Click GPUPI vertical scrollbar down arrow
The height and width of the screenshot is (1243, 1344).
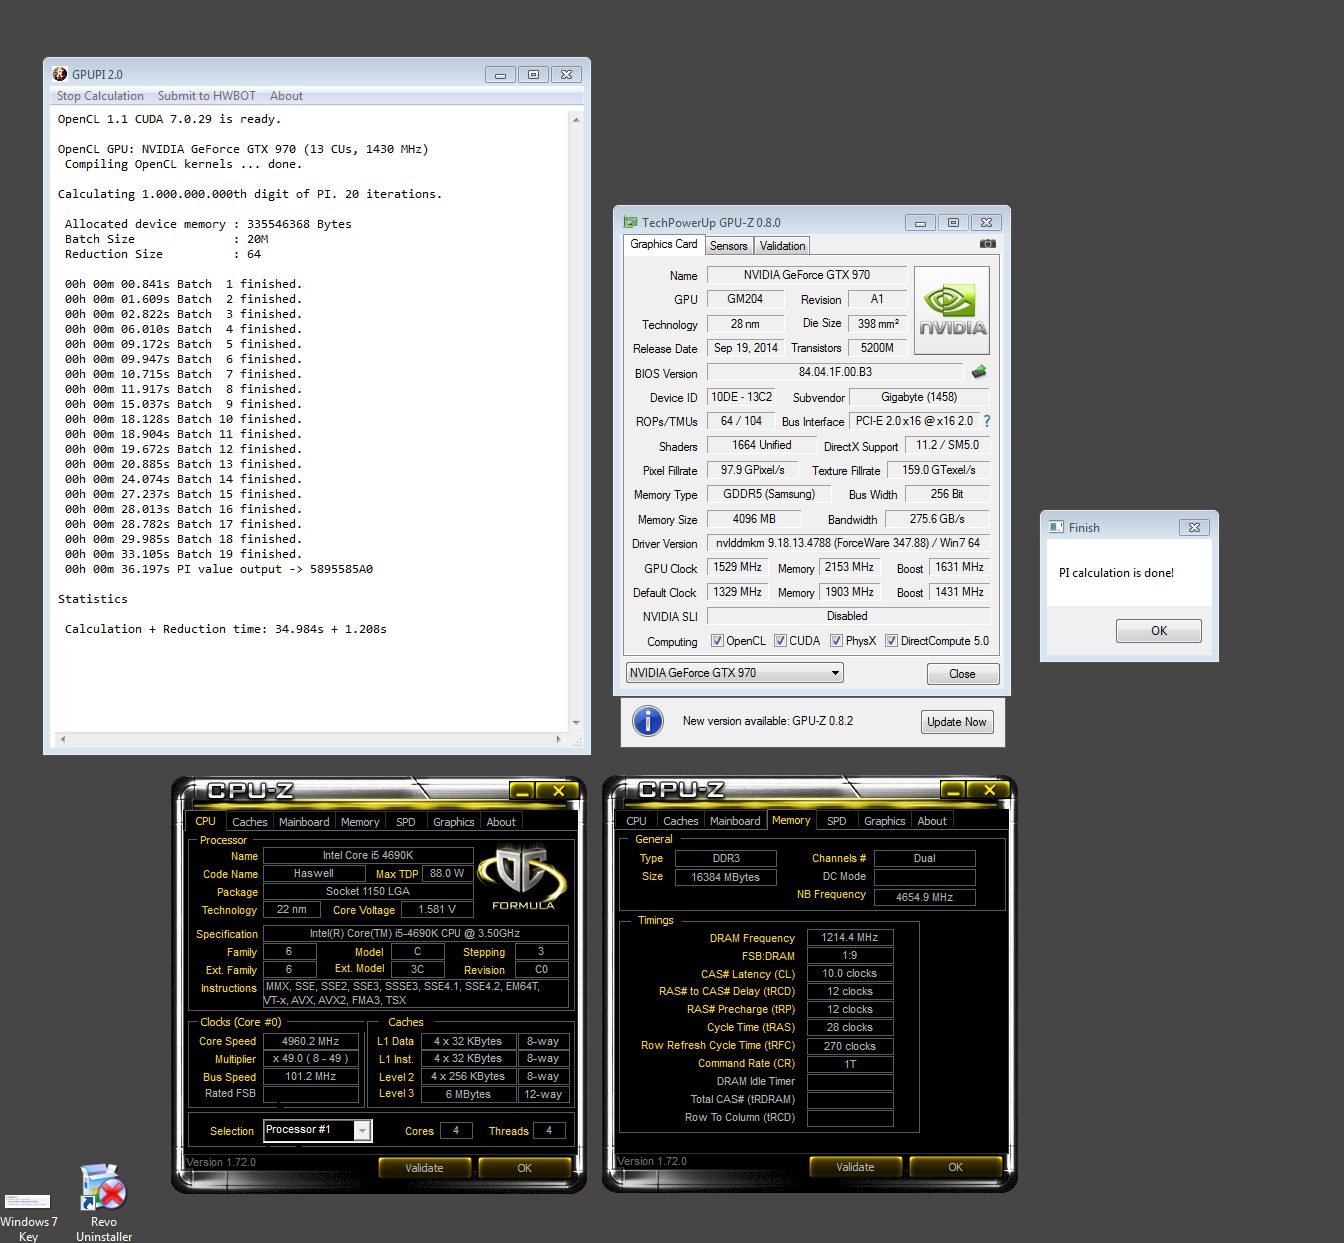(x=576, y=723)
